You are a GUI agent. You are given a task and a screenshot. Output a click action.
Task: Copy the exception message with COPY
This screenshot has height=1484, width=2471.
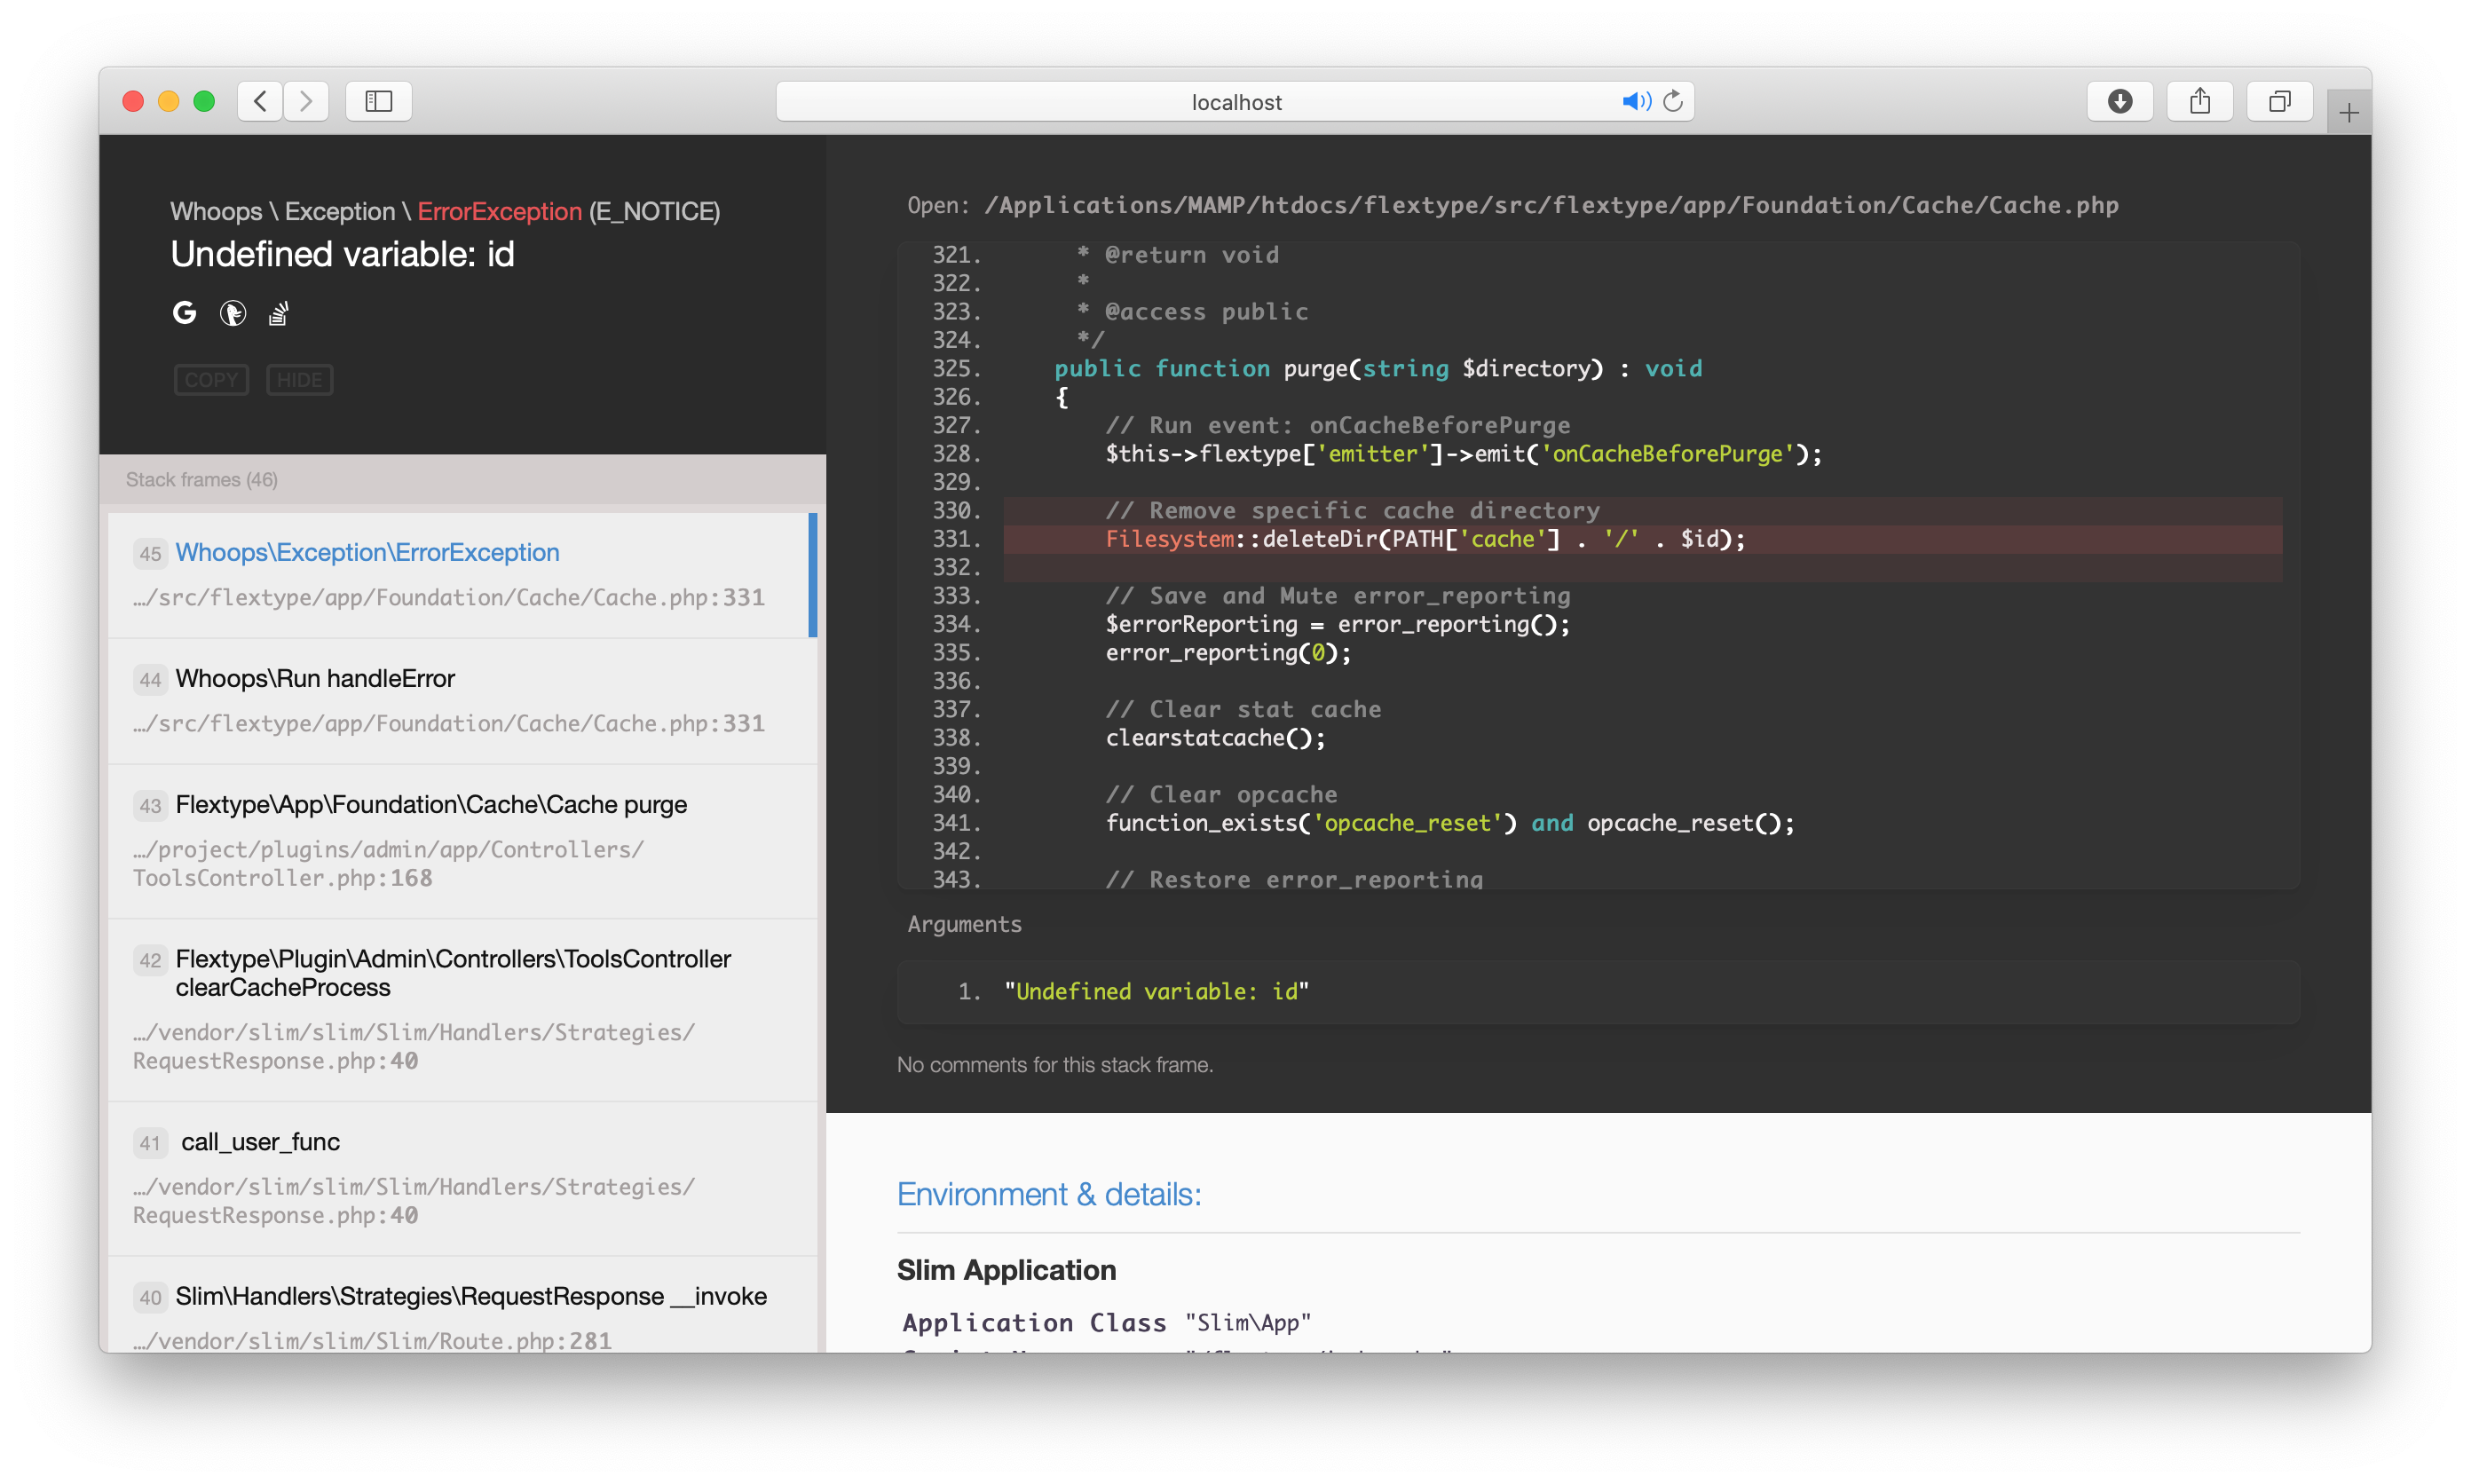211,380
